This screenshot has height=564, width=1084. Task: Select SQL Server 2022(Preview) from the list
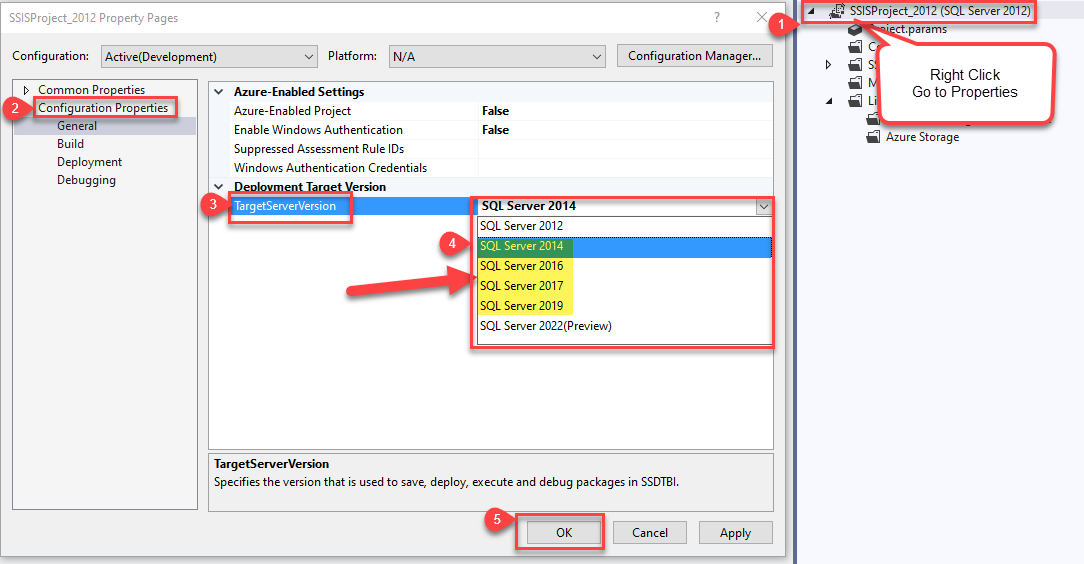click(x=625, y=326)
